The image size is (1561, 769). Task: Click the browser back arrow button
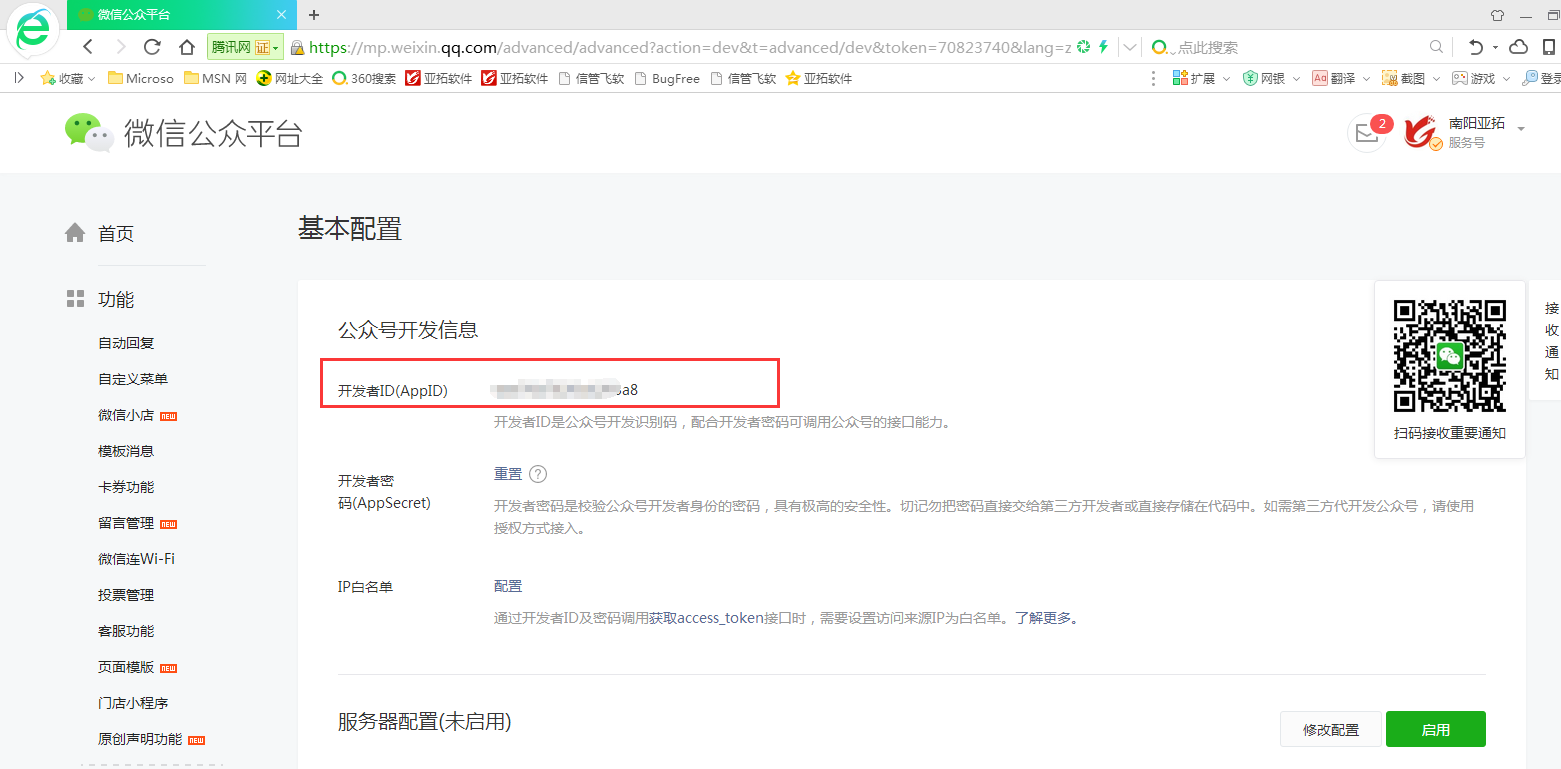(88, 47)
